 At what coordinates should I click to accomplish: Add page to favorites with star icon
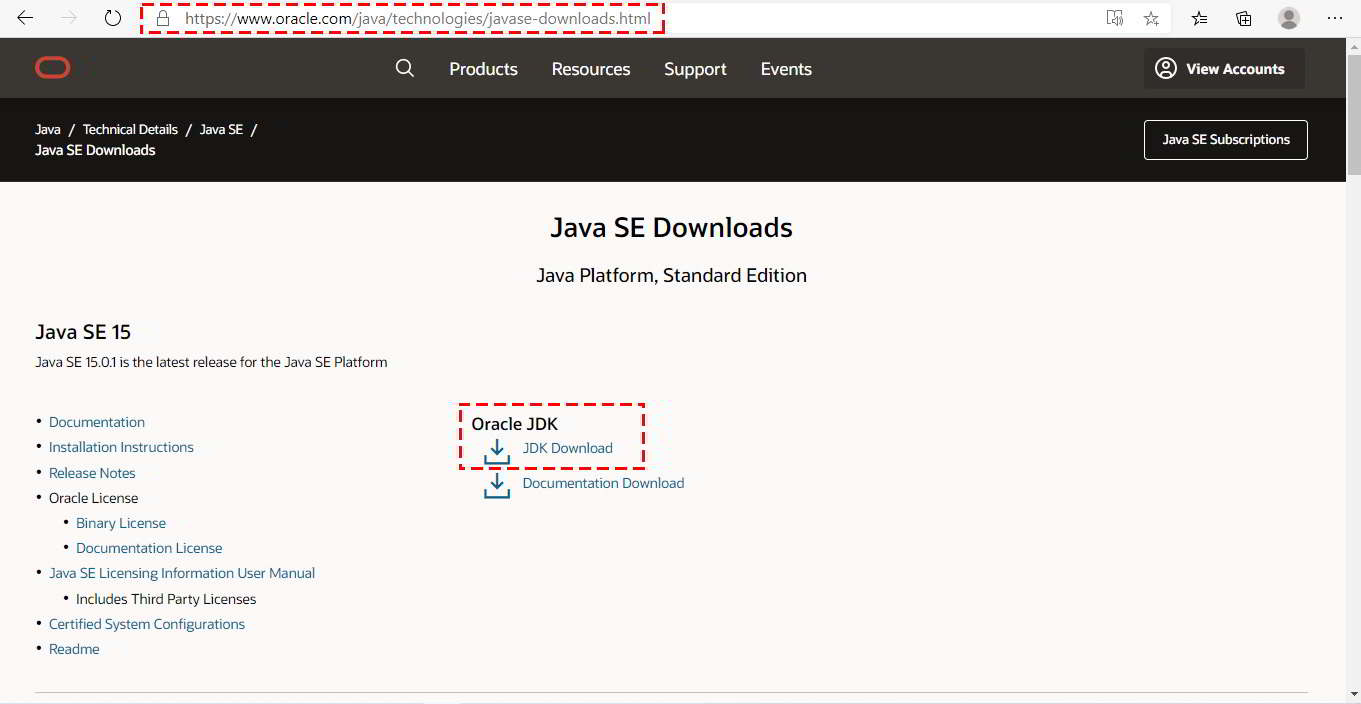pos(1151,18)
